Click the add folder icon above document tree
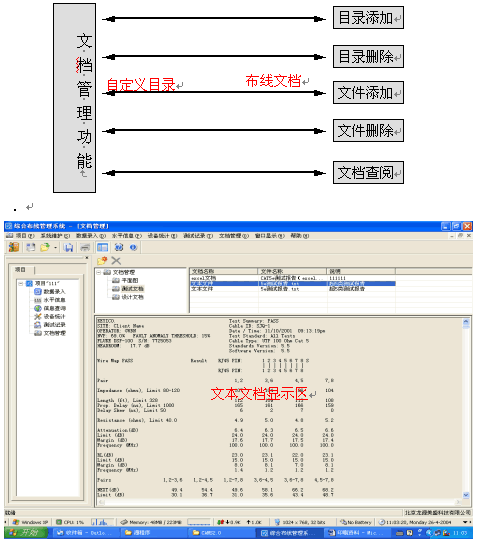The width and height of the screenshot is (481, 542). pyautogui.click(x=102, y=261)
